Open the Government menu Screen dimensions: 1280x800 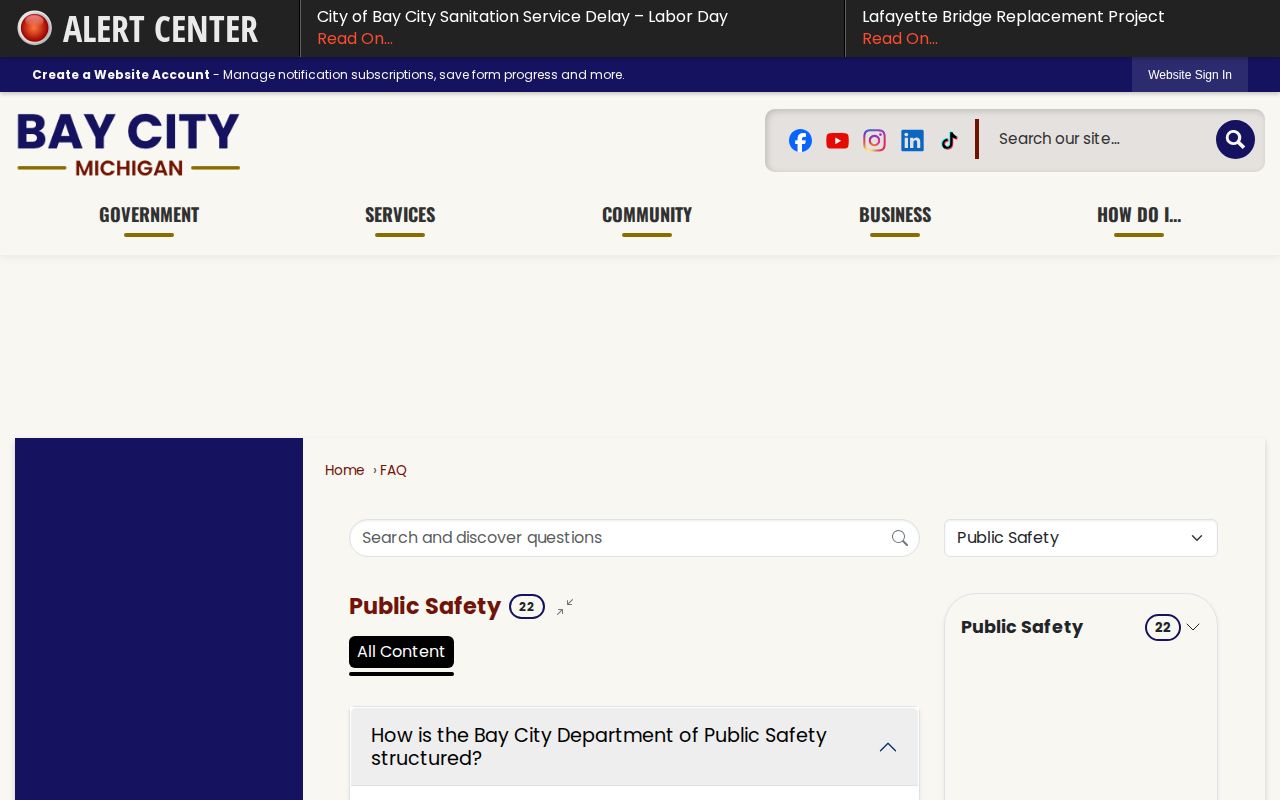point(149,215)
